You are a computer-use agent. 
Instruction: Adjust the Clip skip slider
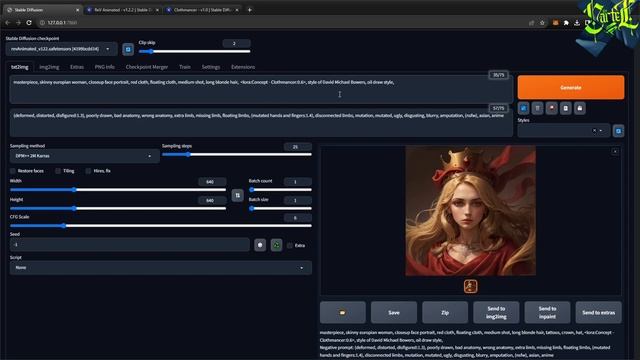[x=194, y=51]
